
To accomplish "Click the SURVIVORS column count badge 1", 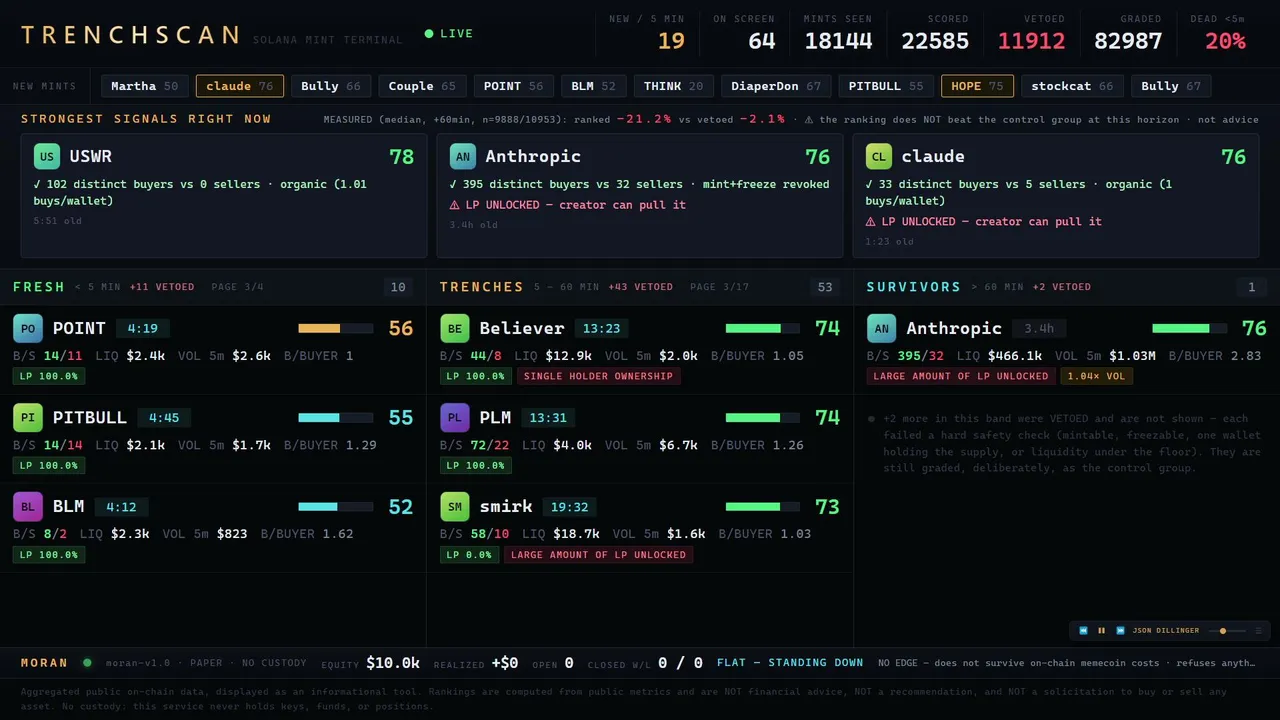I will coord(1251,287).
